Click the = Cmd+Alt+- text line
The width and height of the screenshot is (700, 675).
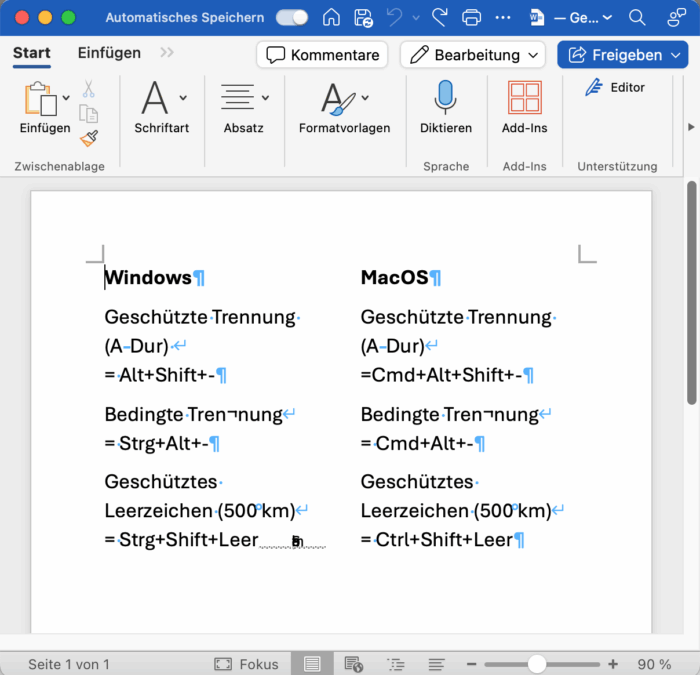pyautogui.click(x=417, y=444)
